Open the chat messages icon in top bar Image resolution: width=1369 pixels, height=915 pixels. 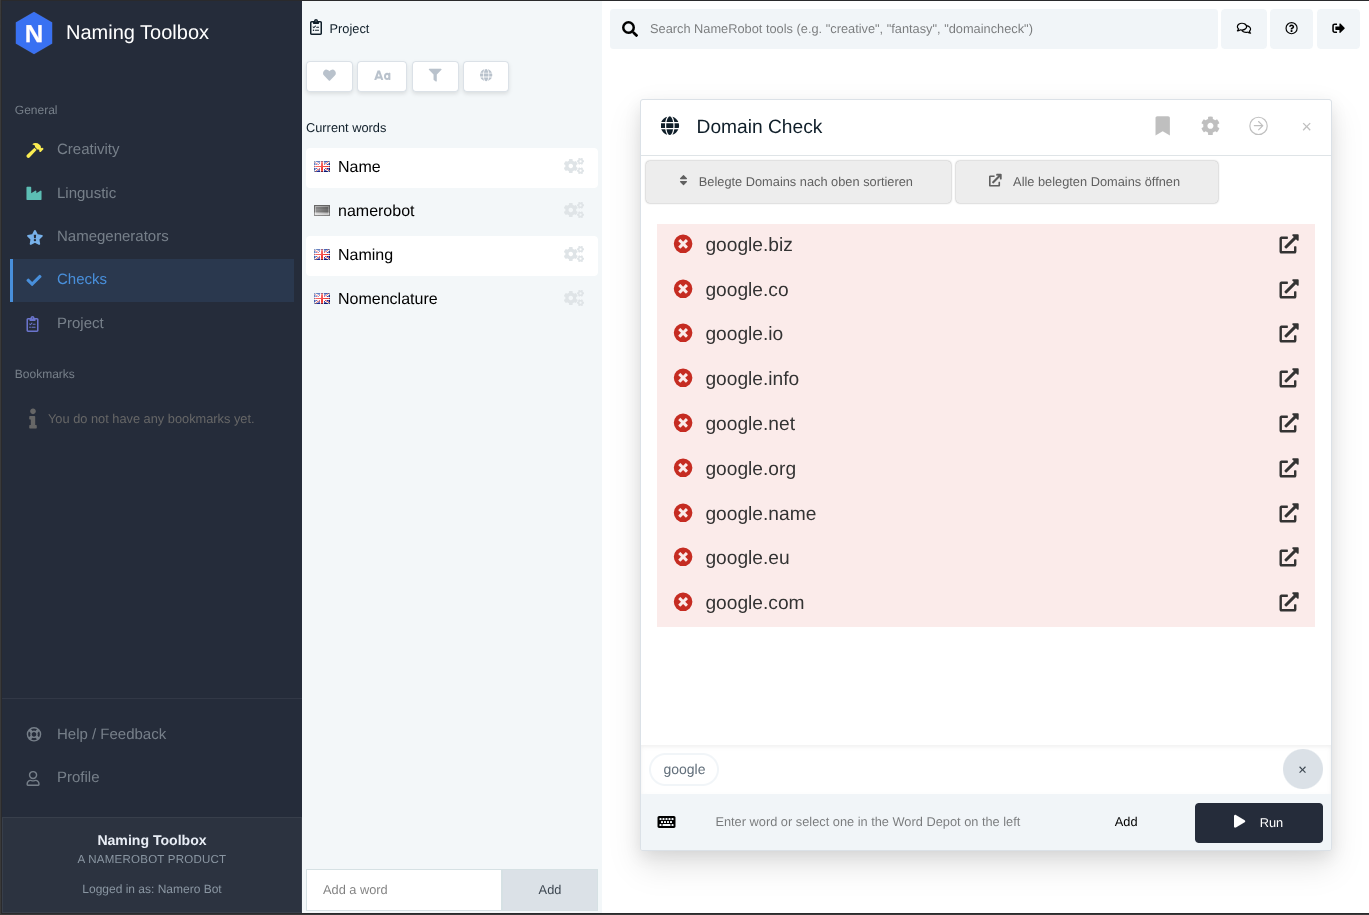click(x=1243, y=29)
